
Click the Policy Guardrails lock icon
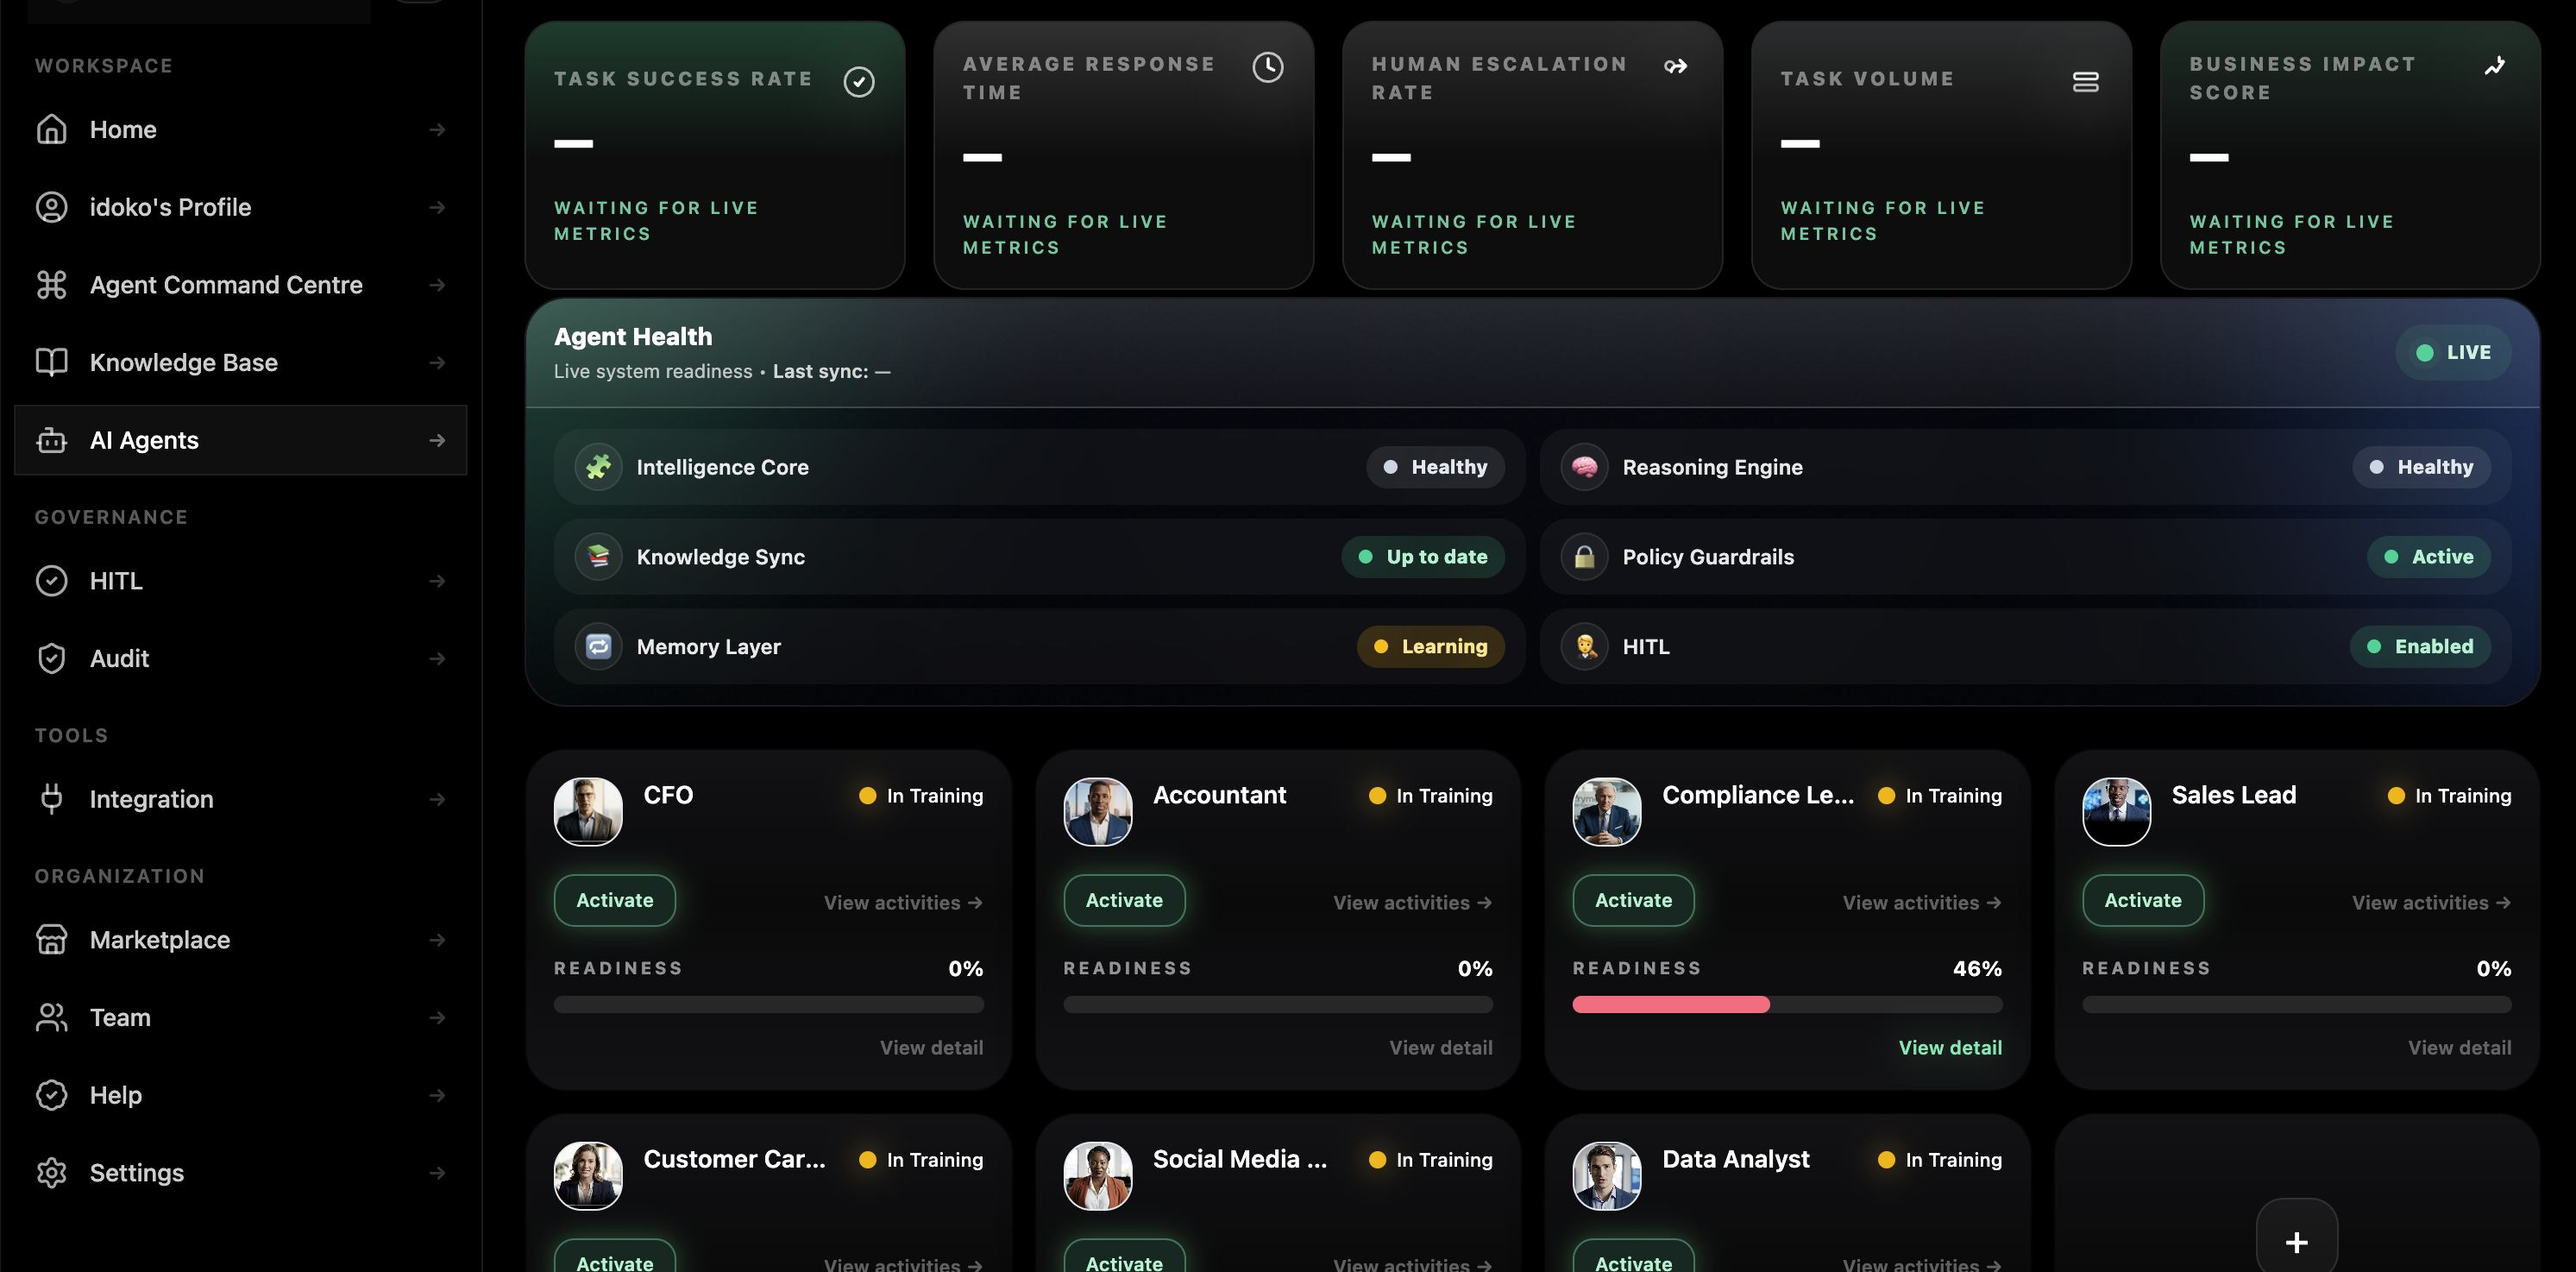(1584, 557)
